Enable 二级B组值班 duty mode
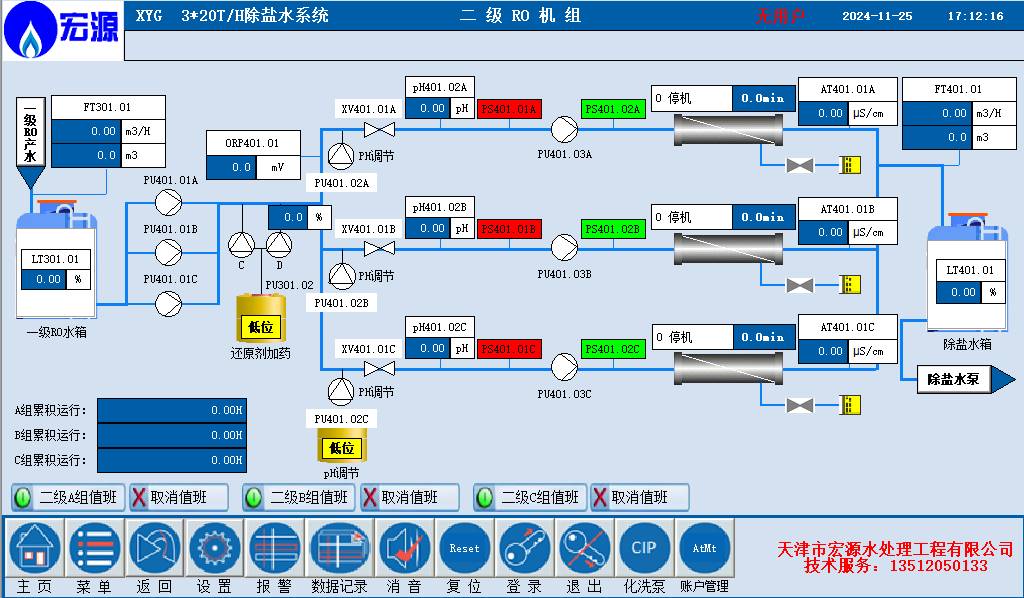Image resolution: width=1024 pixels, height=598 pixels. click(x=298, y=497)
